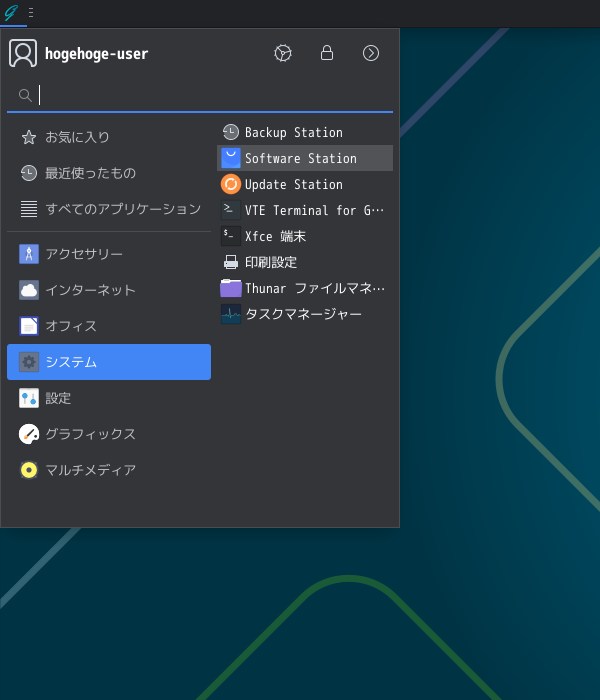Viewport: 600px width, 700px height.
Task: Show すべてのアプリケーション list
Action: coord(109,208)
